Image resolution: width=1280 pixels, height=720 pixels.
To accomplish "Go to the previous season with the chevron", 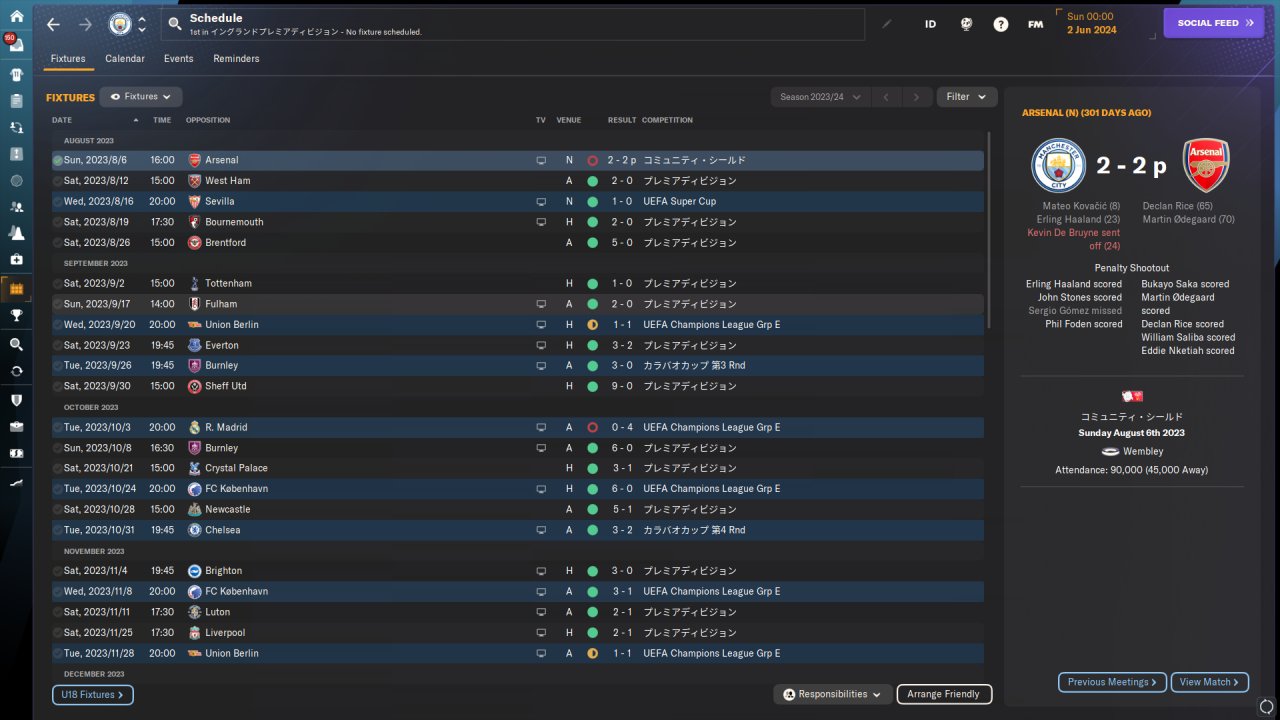I will click(886, 97).
